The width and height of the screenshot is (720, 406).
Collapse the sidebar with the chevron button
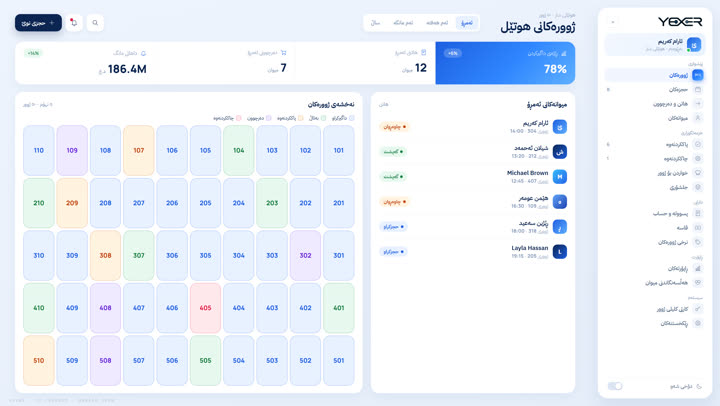pyautogui.click(x=613, y=22)
